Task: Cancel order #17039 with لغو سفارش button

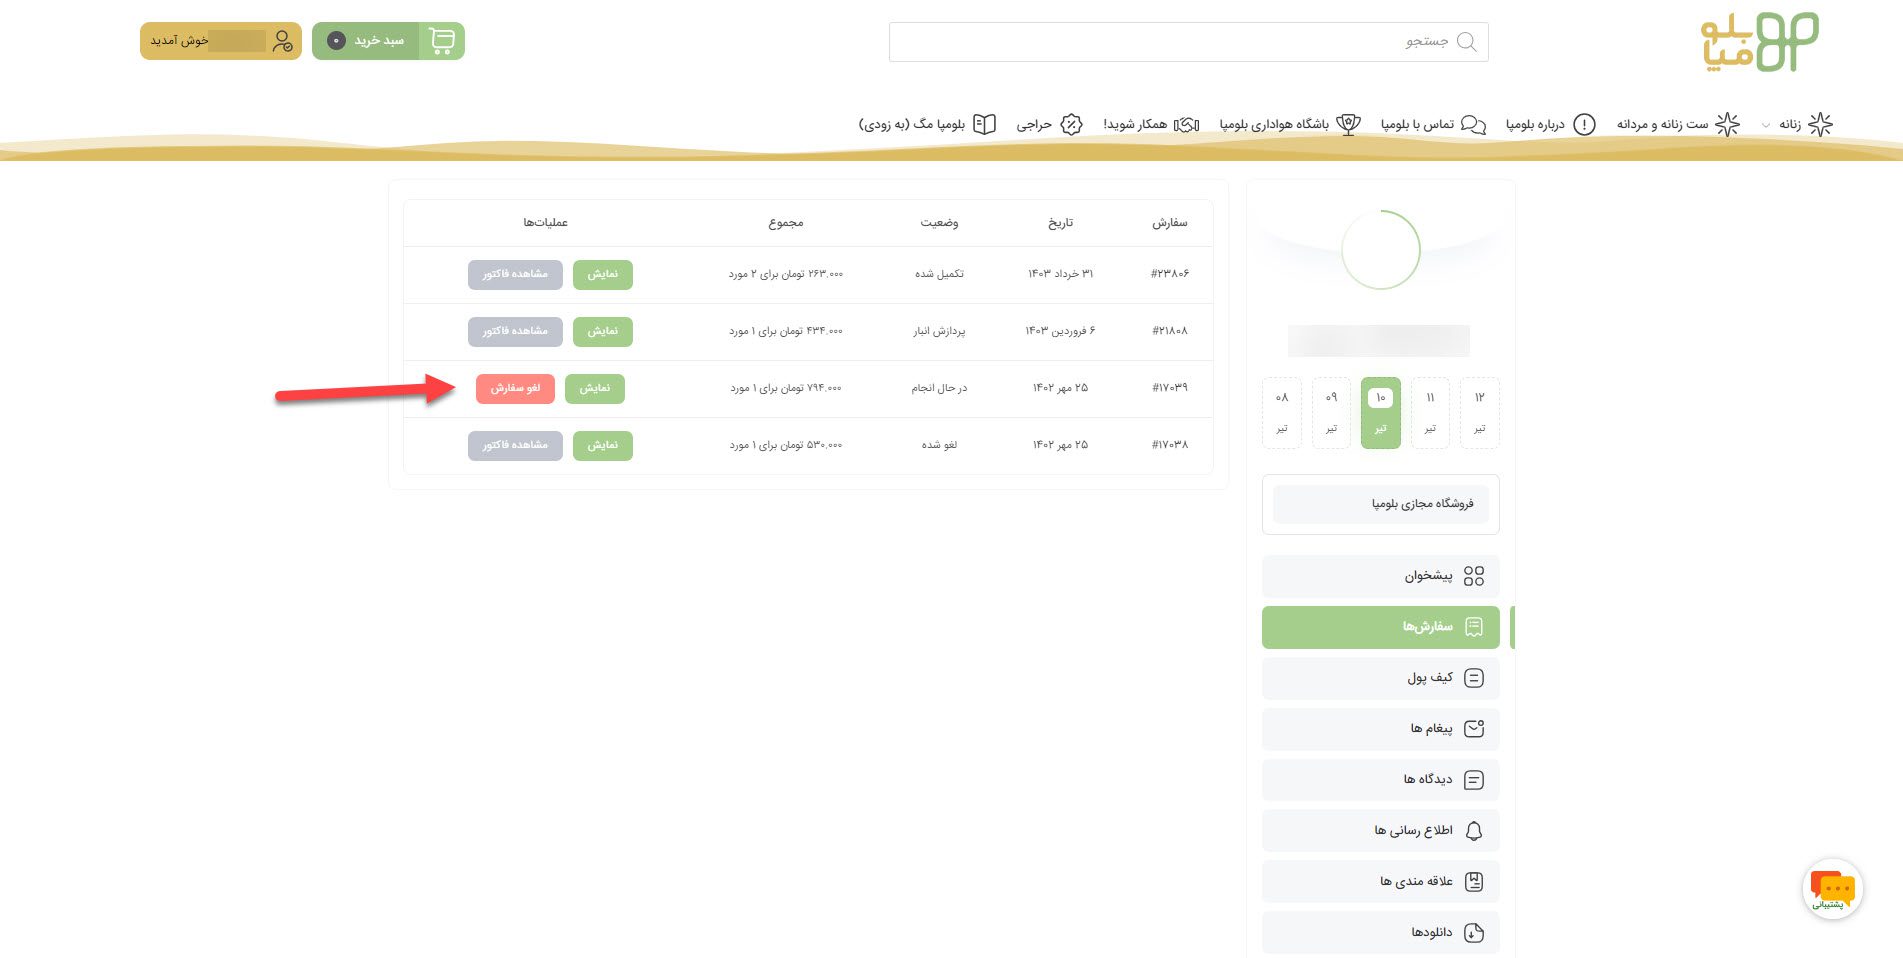Action: point(515,388)
